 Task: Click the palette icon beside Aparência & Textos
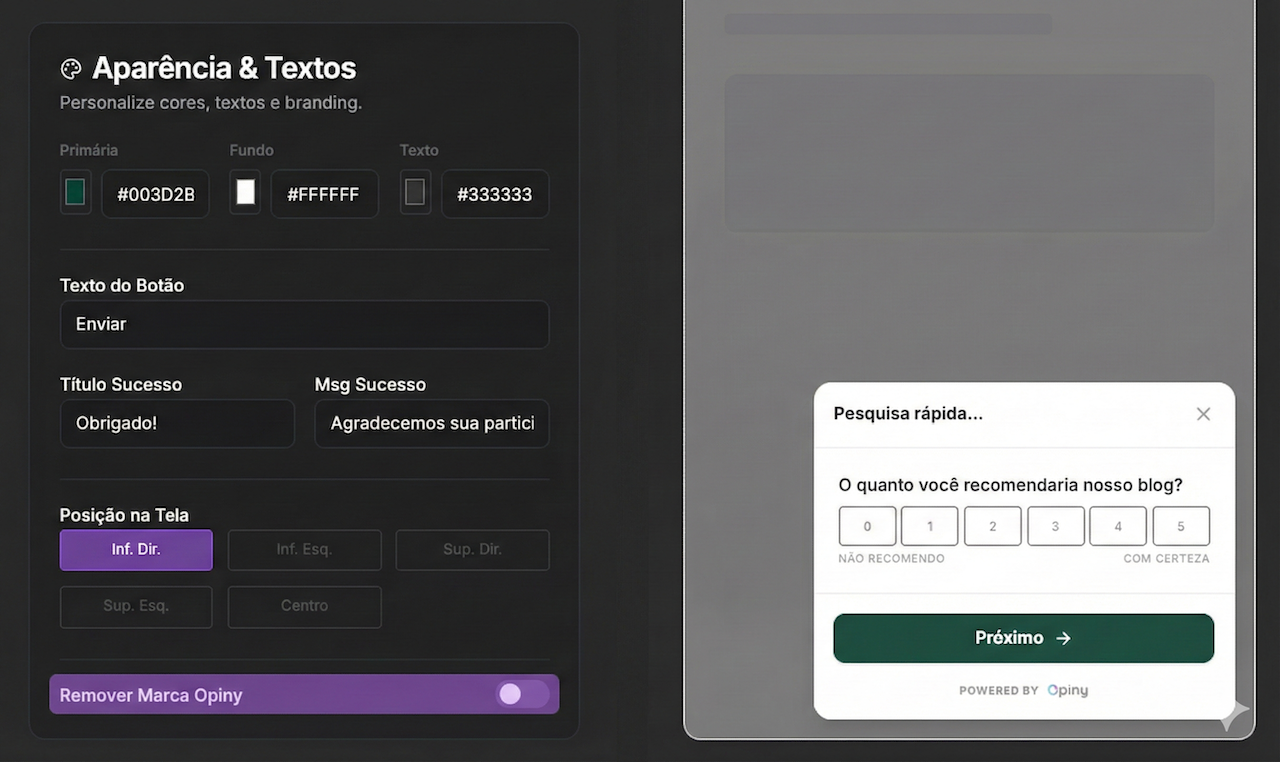71,69
